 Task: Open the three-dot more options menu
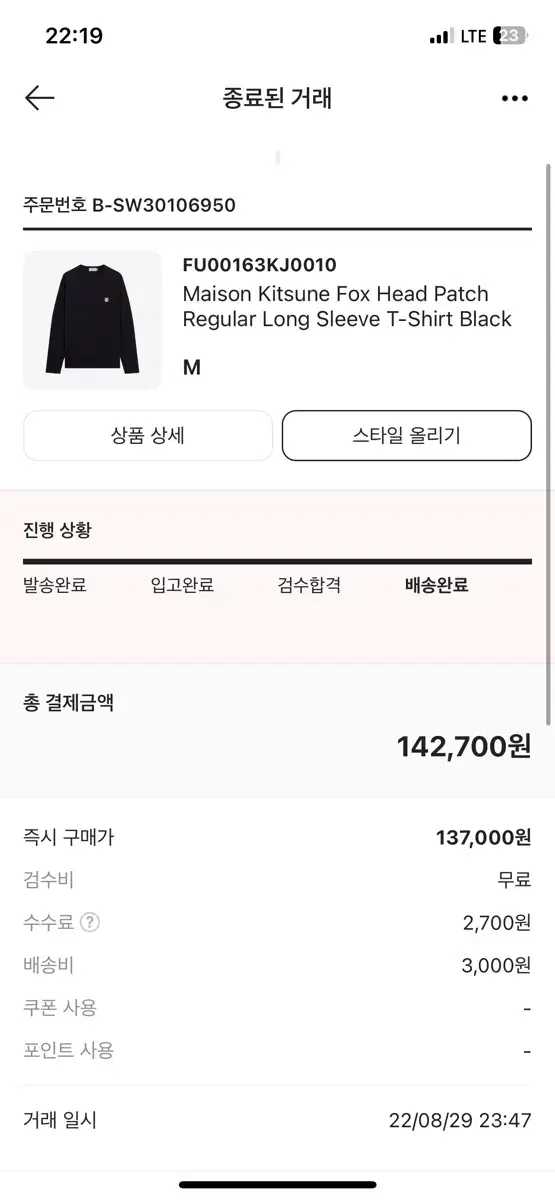(514, 98)
